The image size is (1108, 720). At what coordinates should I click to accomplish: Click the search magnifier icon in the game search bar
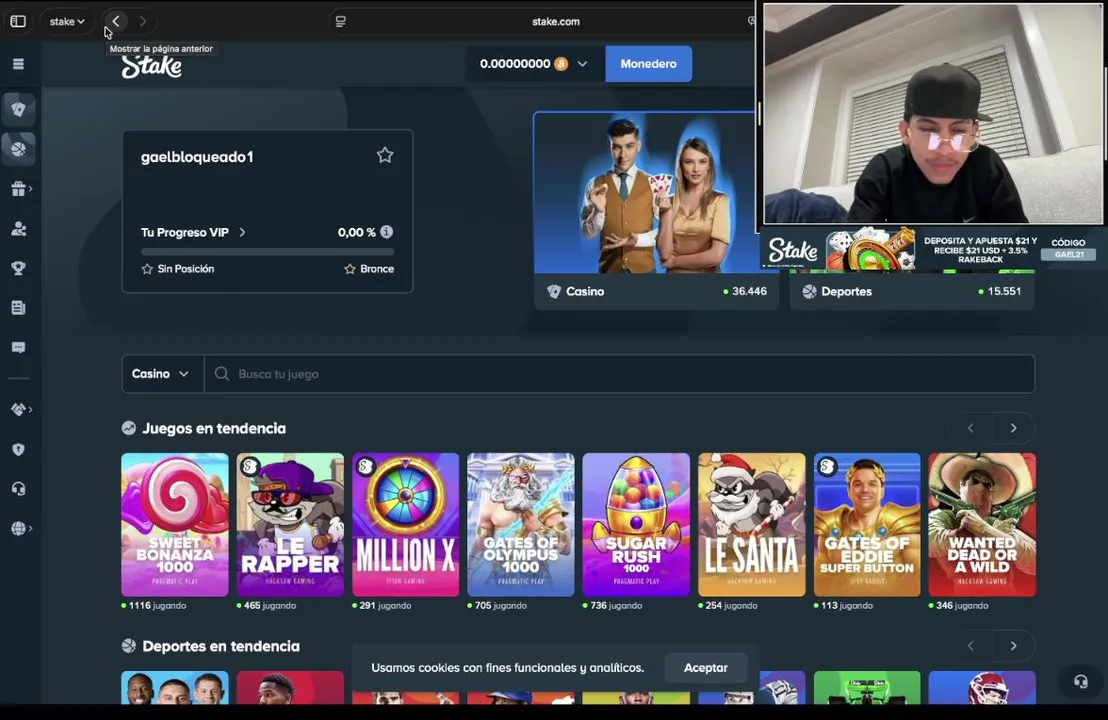[222, 374]
